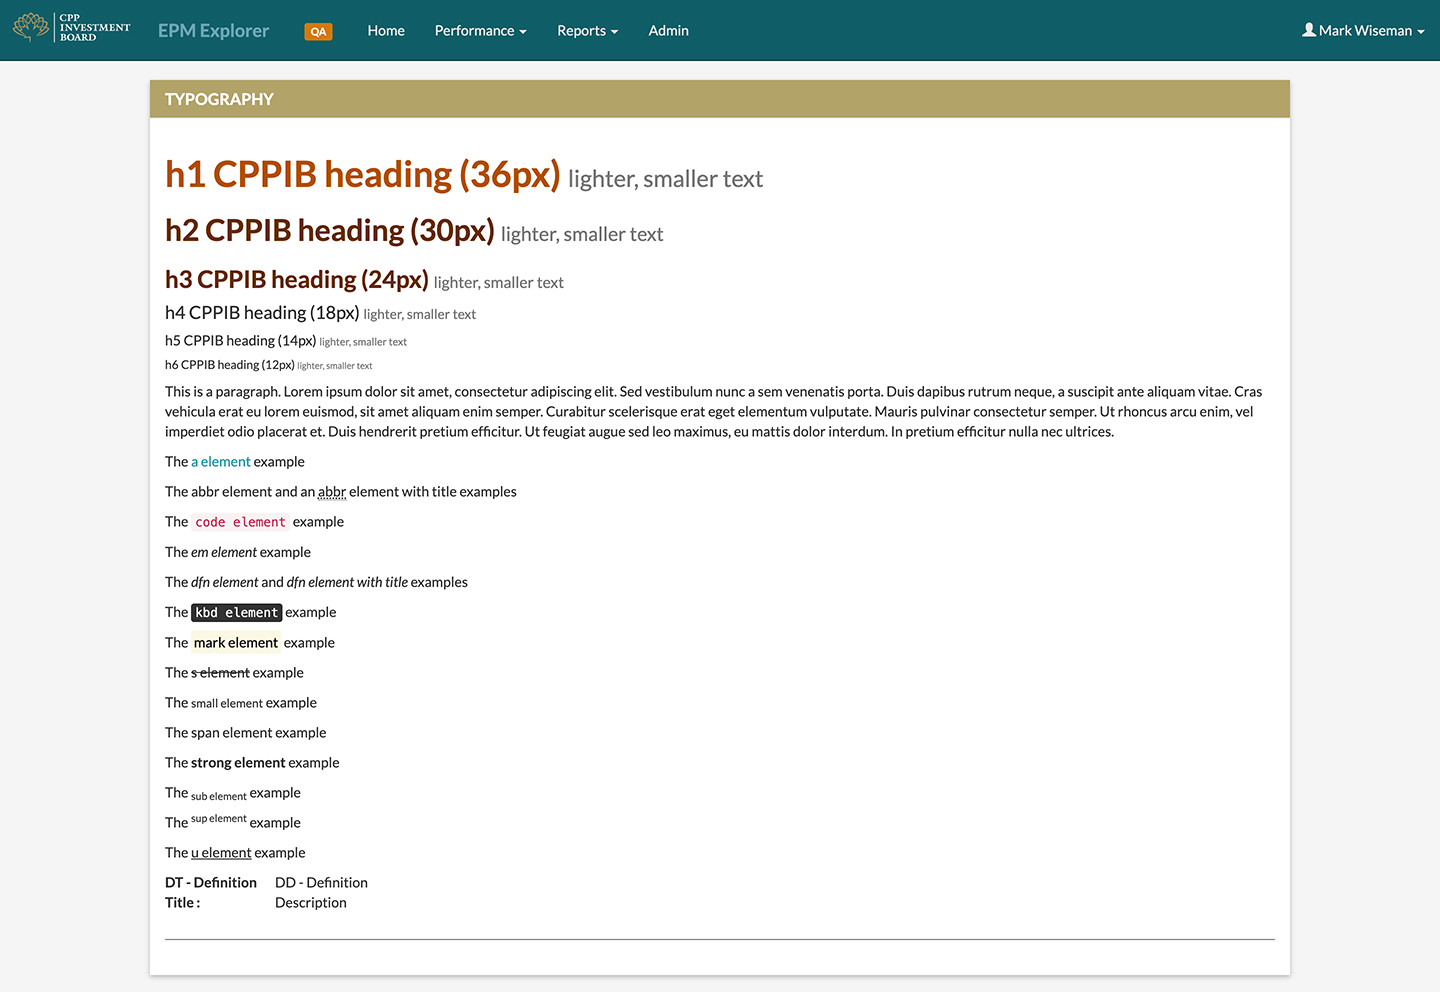The image size is (1440, 992).
Task: Click the 'DD - Definition Description' text
Action: (x=321, y=893)
